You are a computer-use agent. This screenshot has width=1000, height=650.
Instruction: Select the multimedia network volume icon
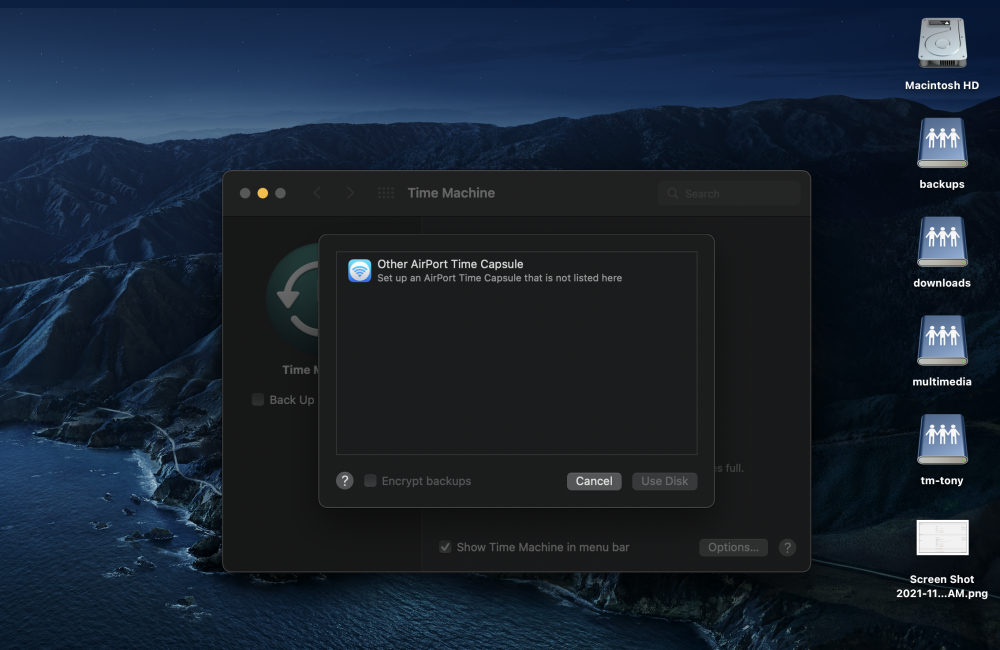pos(942,340)
